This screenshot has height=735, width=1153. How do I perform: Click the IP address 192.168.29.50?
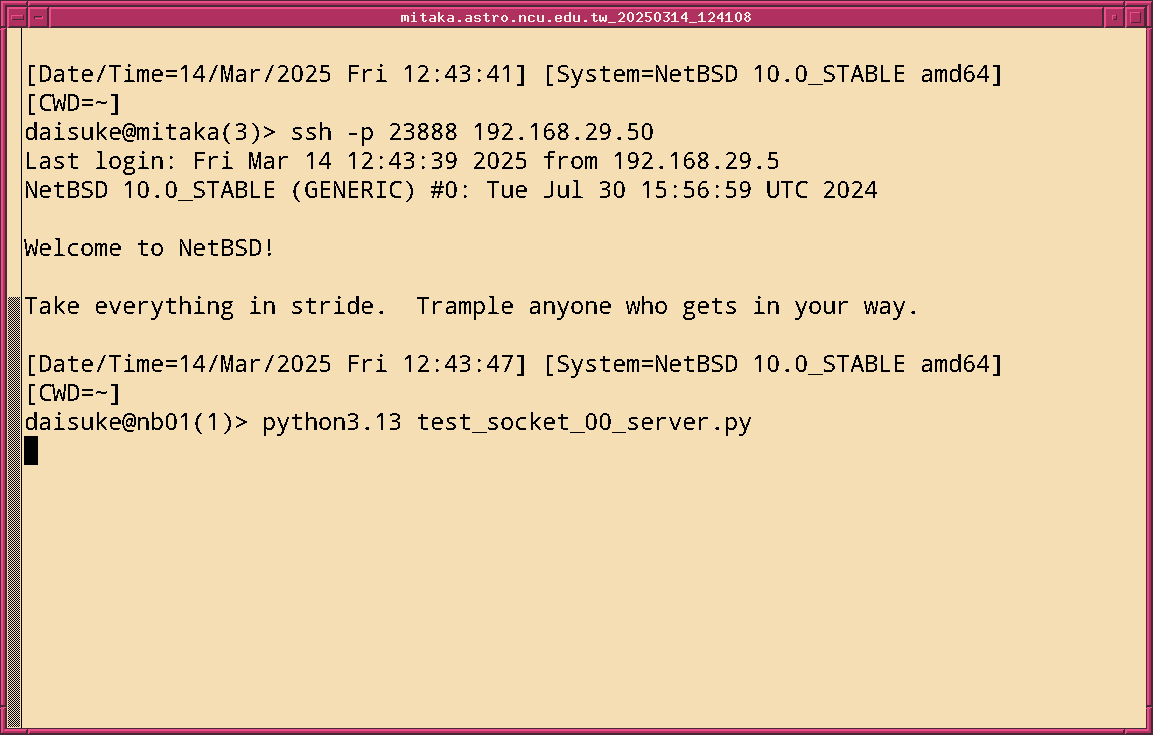563,132
